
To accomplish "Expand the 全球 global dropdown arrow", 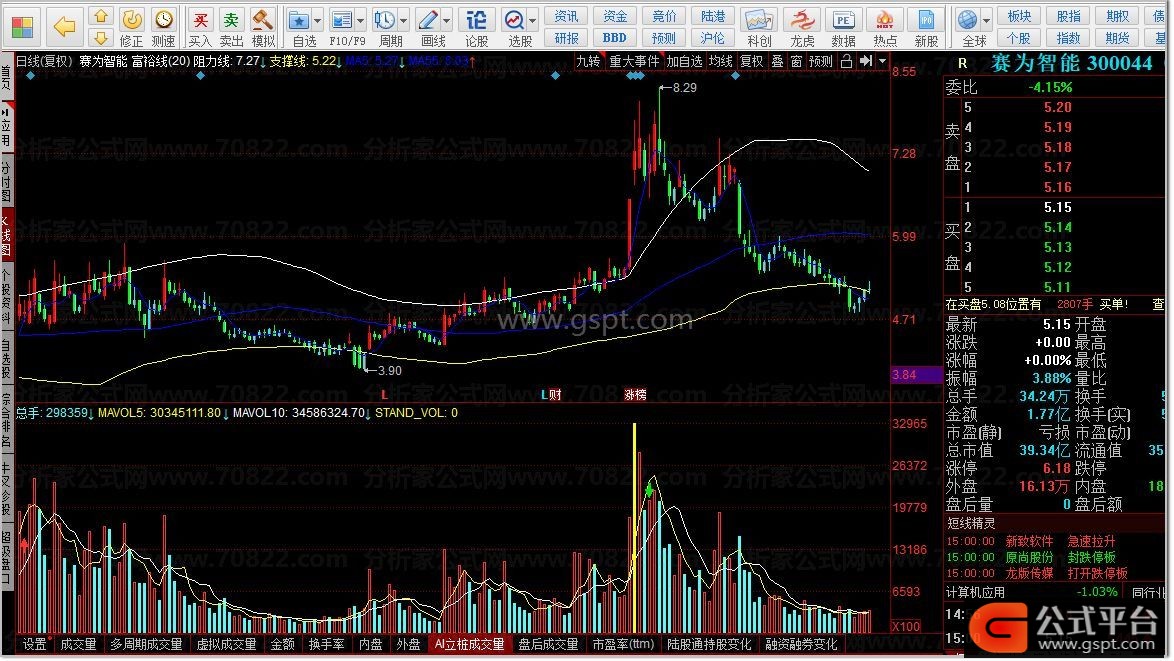I will [987, 20].
